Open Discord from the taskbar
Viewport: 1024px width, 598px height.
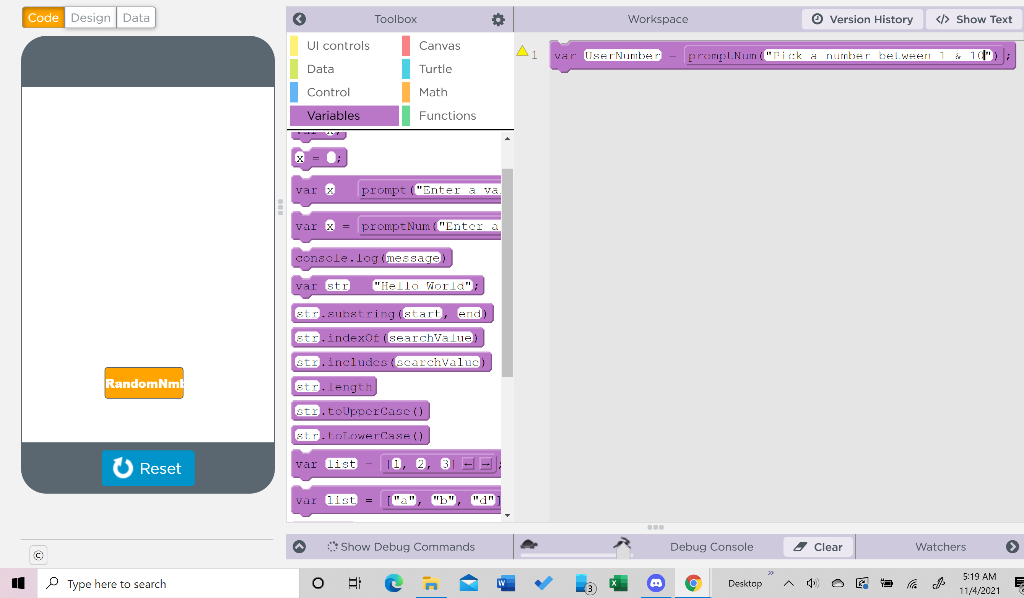click(657, 583)
